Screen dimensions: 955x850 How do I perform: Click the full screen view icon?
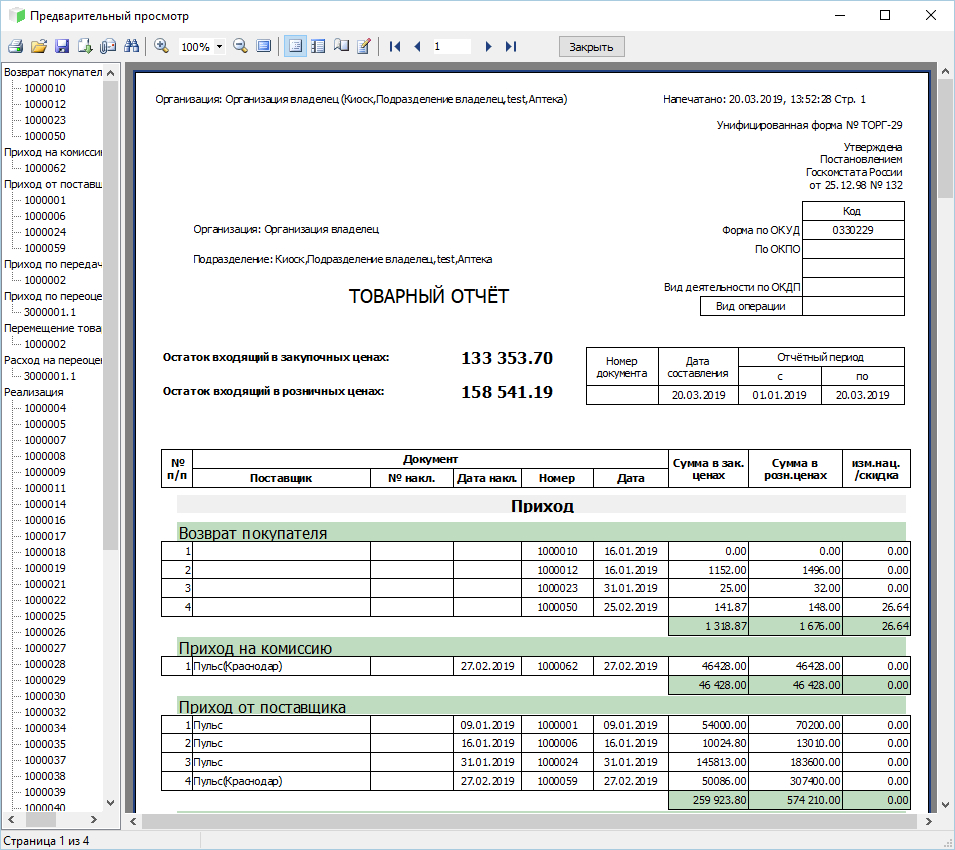coord(263,46)
